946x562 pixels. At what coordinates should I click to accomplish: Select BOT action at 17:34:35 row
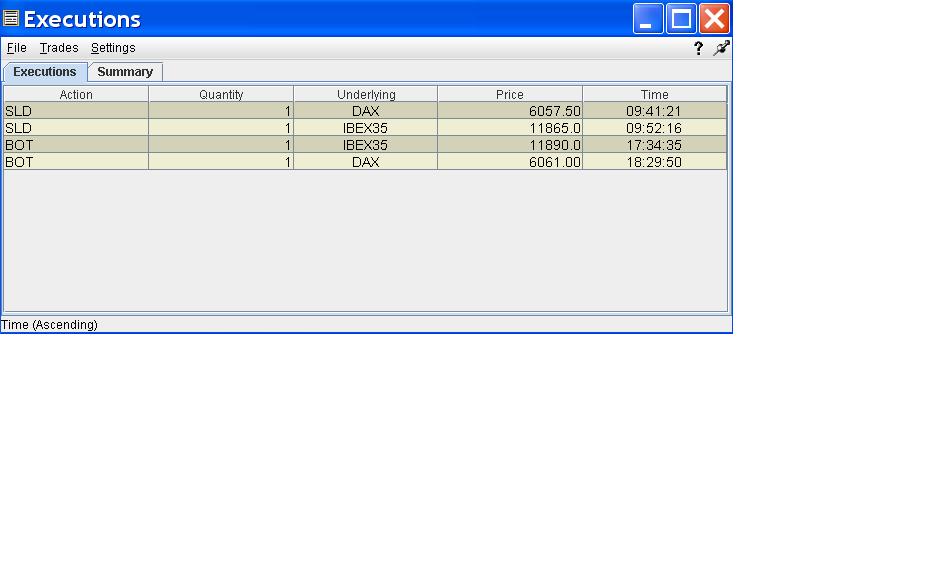coord(76,145)
